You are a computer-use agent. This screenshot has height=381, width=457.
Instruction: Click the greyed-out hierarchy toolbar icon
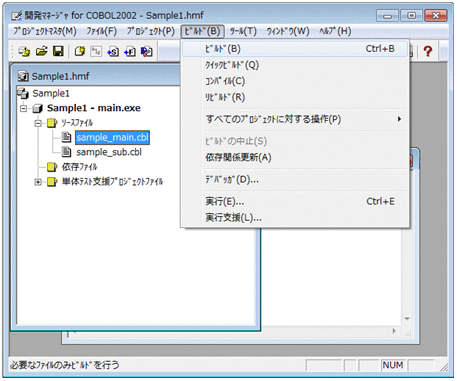[96, 51]
